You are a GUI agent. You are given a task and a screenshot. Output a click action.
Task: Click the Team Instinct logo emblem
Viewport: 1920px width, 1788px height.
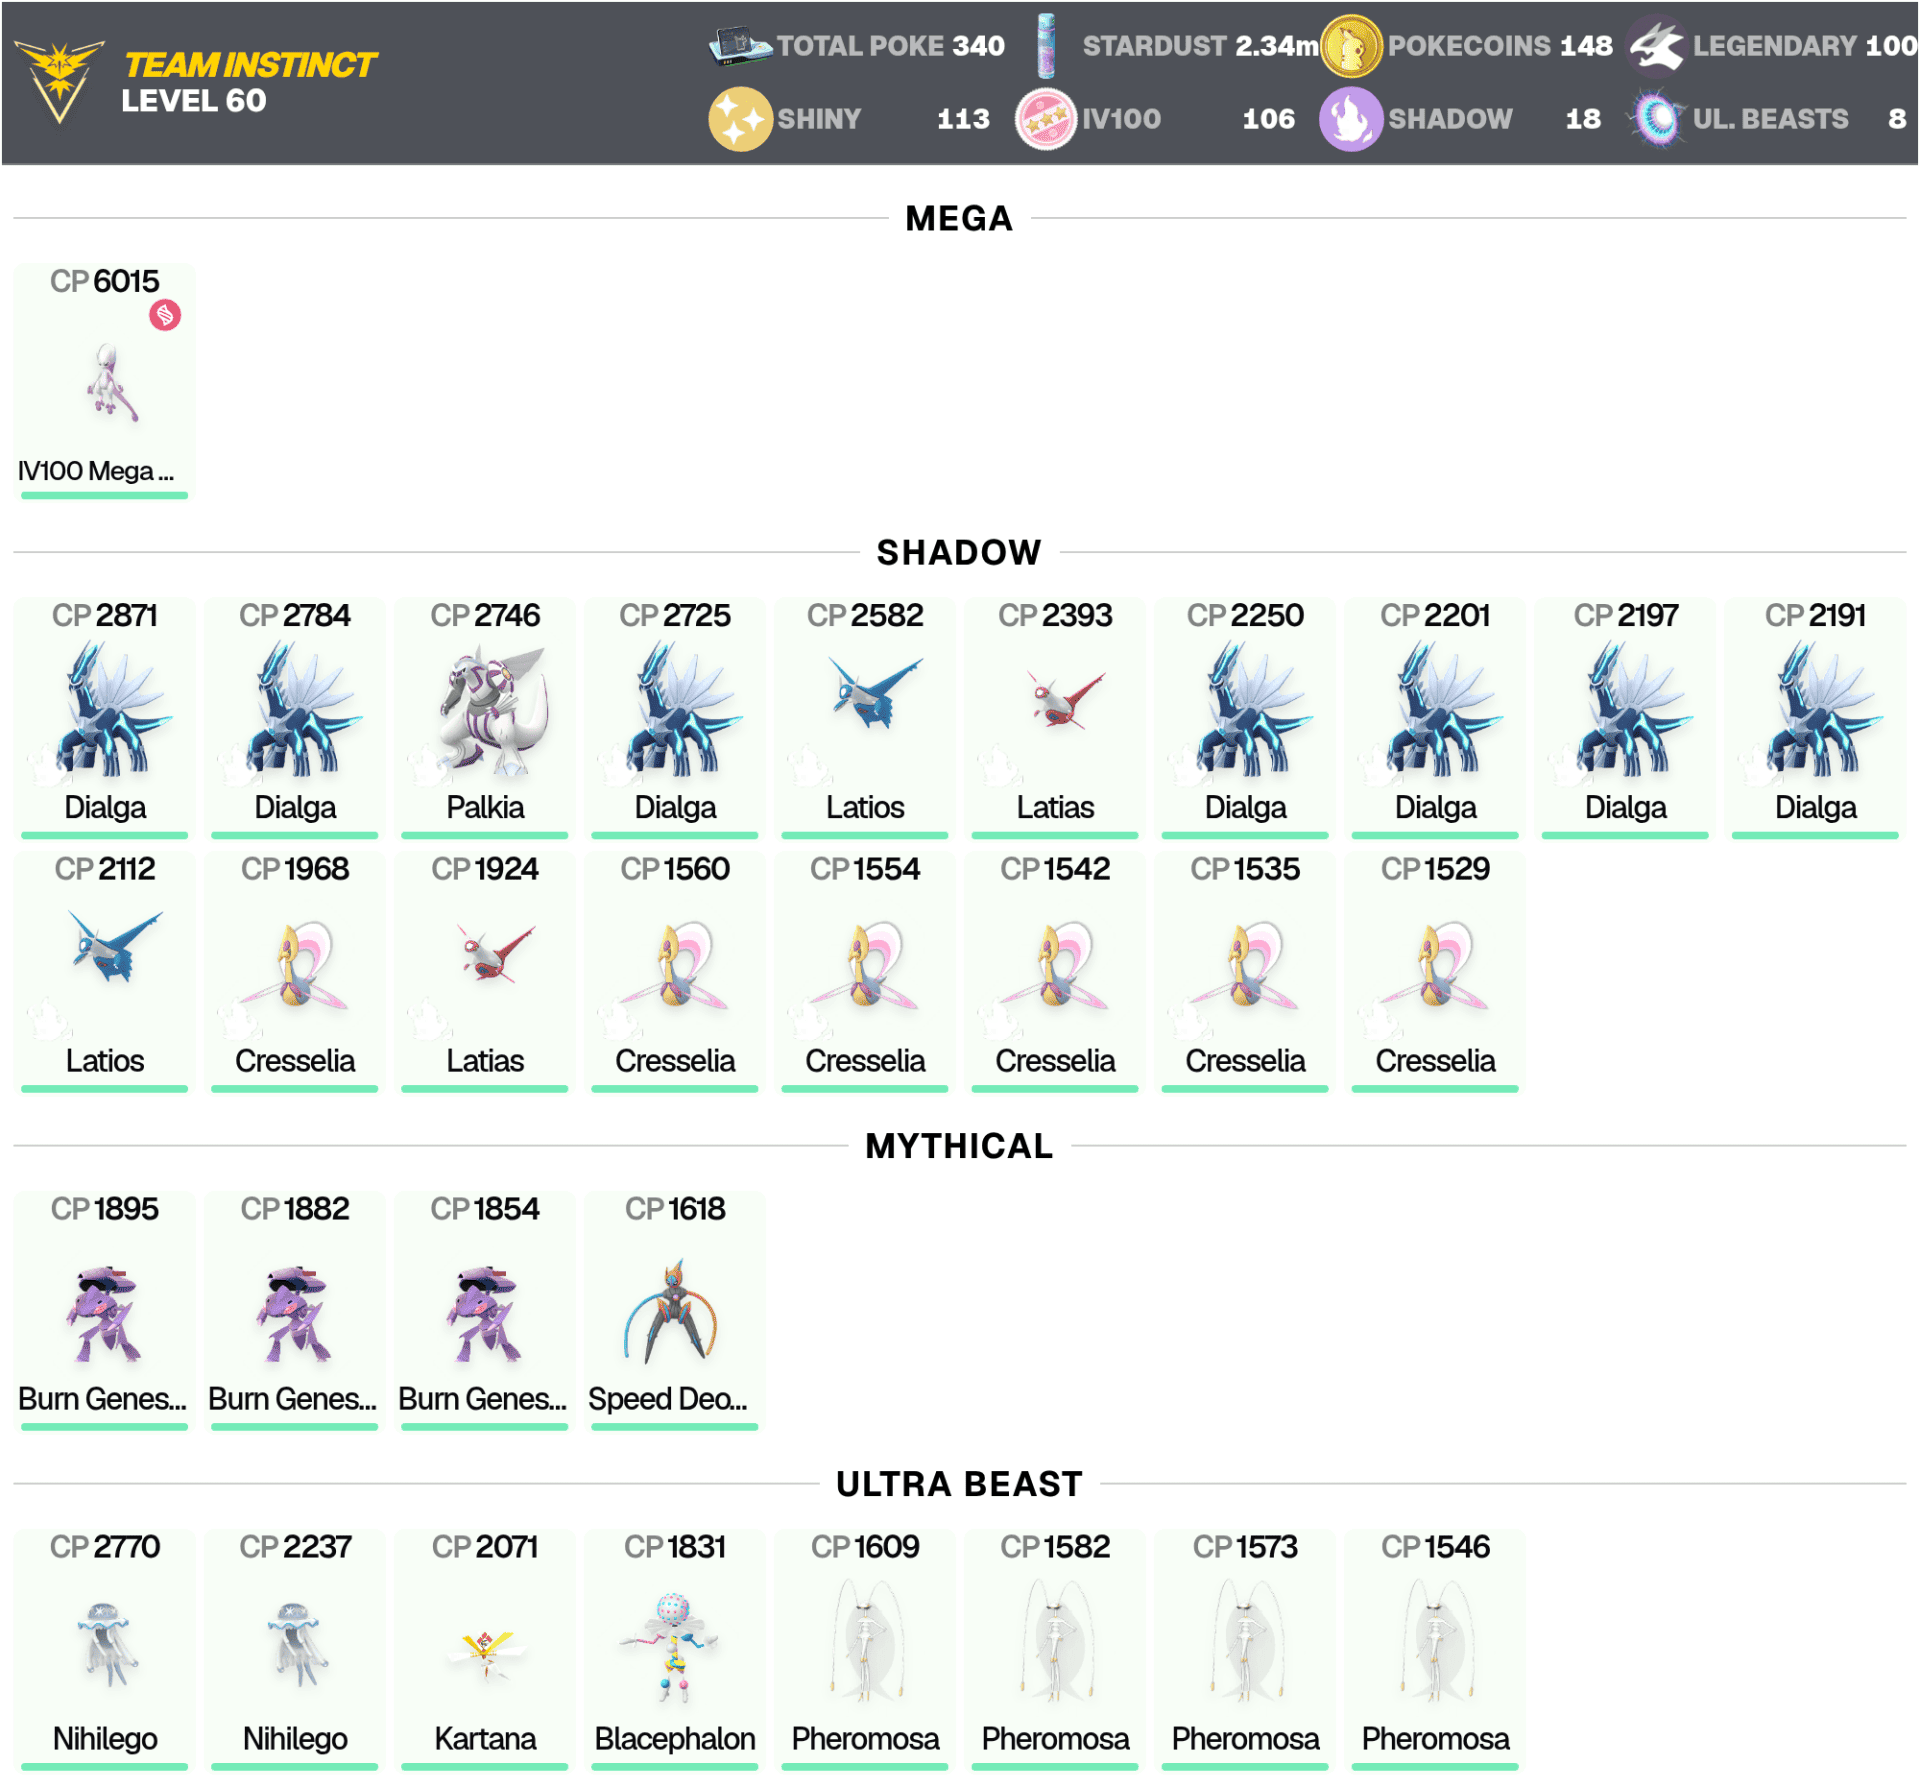(58, 82)
